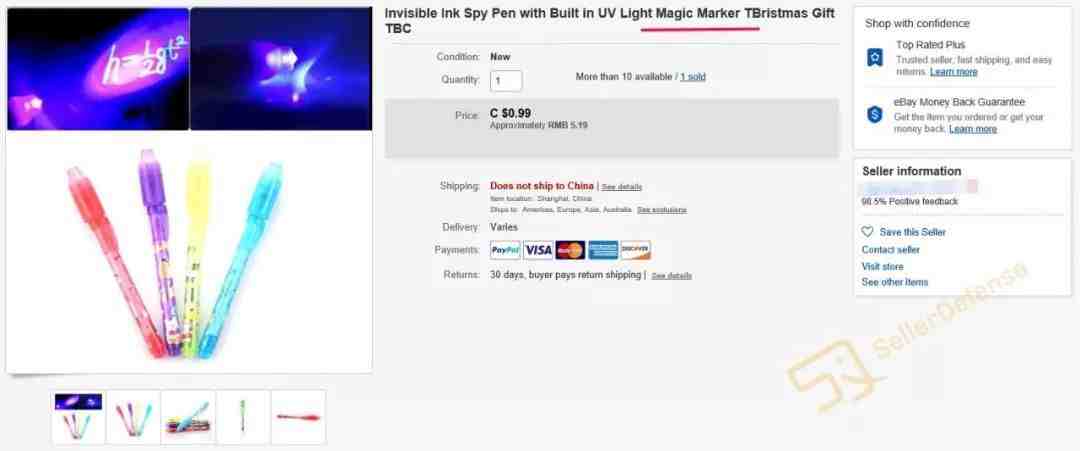Click Learn more under Top Rated Plus
The image size is (1080, 451).
click(x=953, y=72)
